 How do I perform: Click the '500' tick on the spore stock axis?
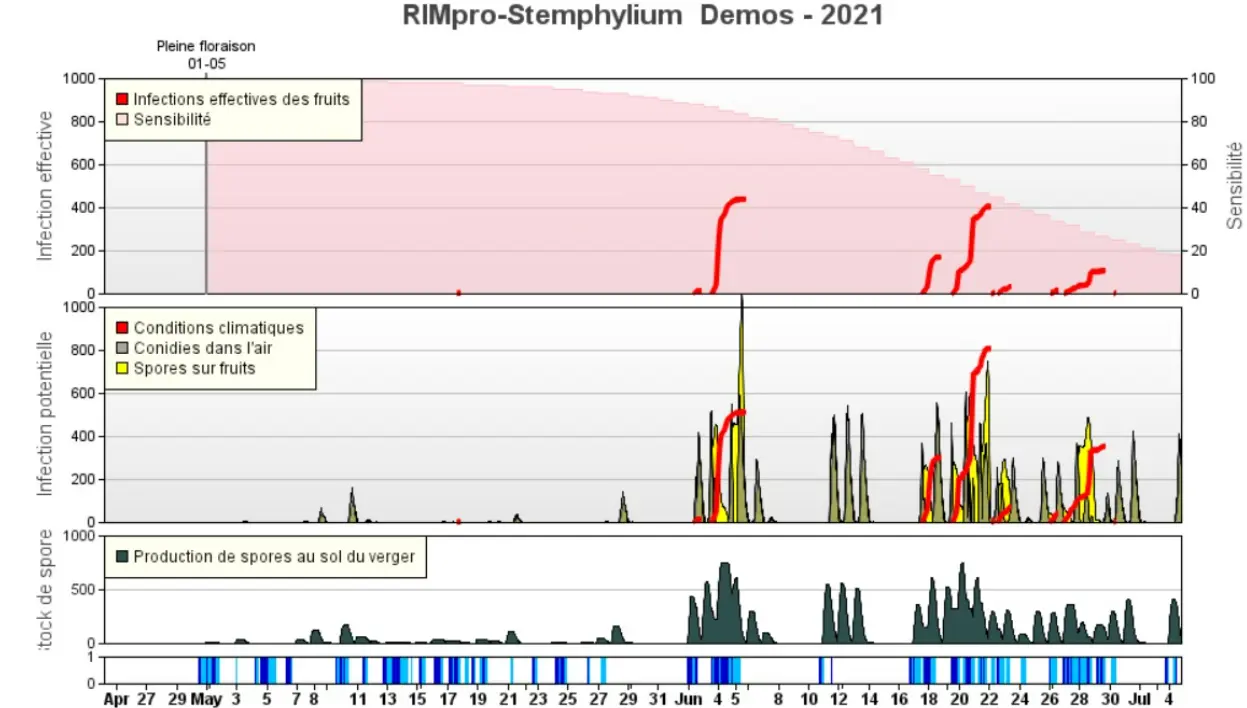point(85,589)
